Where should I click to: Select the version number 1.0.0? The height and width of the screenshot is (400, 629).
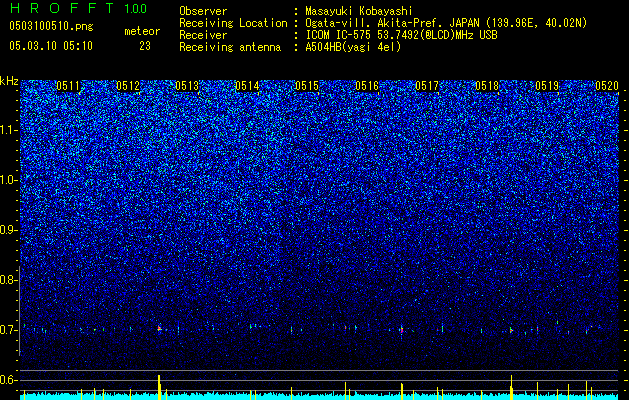(136, 9)
